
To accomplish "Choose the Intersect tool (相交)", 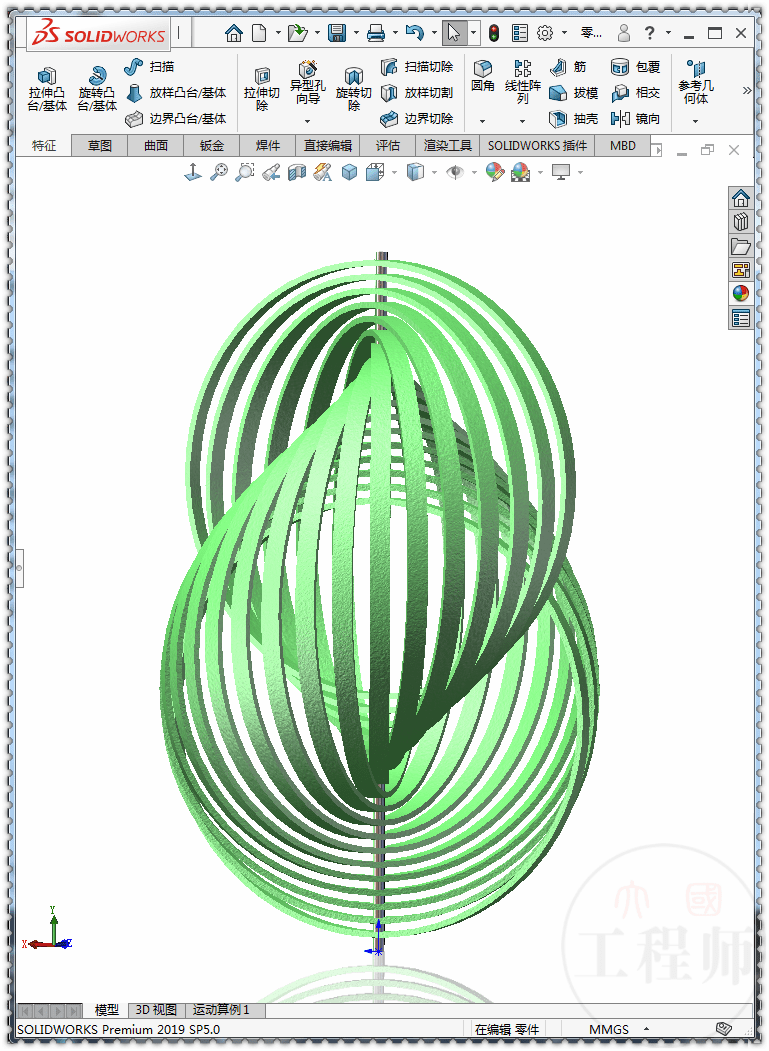I will pyautogui.click(x=636, y=92).
